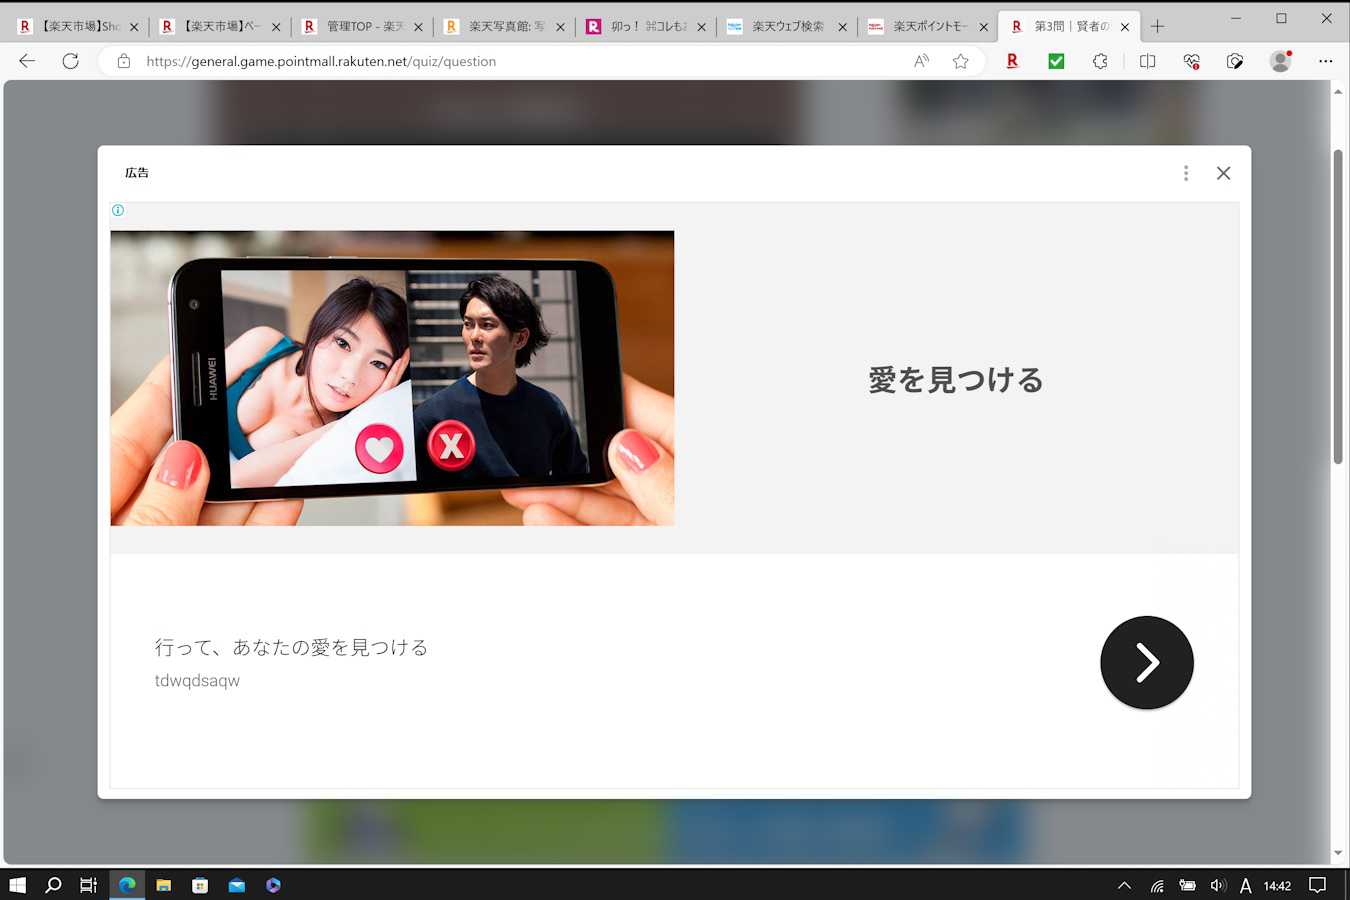The height and width of the screenshot is (900, 1350).
Task: Open the ad's three-dot options menu
Action: 1186,173
